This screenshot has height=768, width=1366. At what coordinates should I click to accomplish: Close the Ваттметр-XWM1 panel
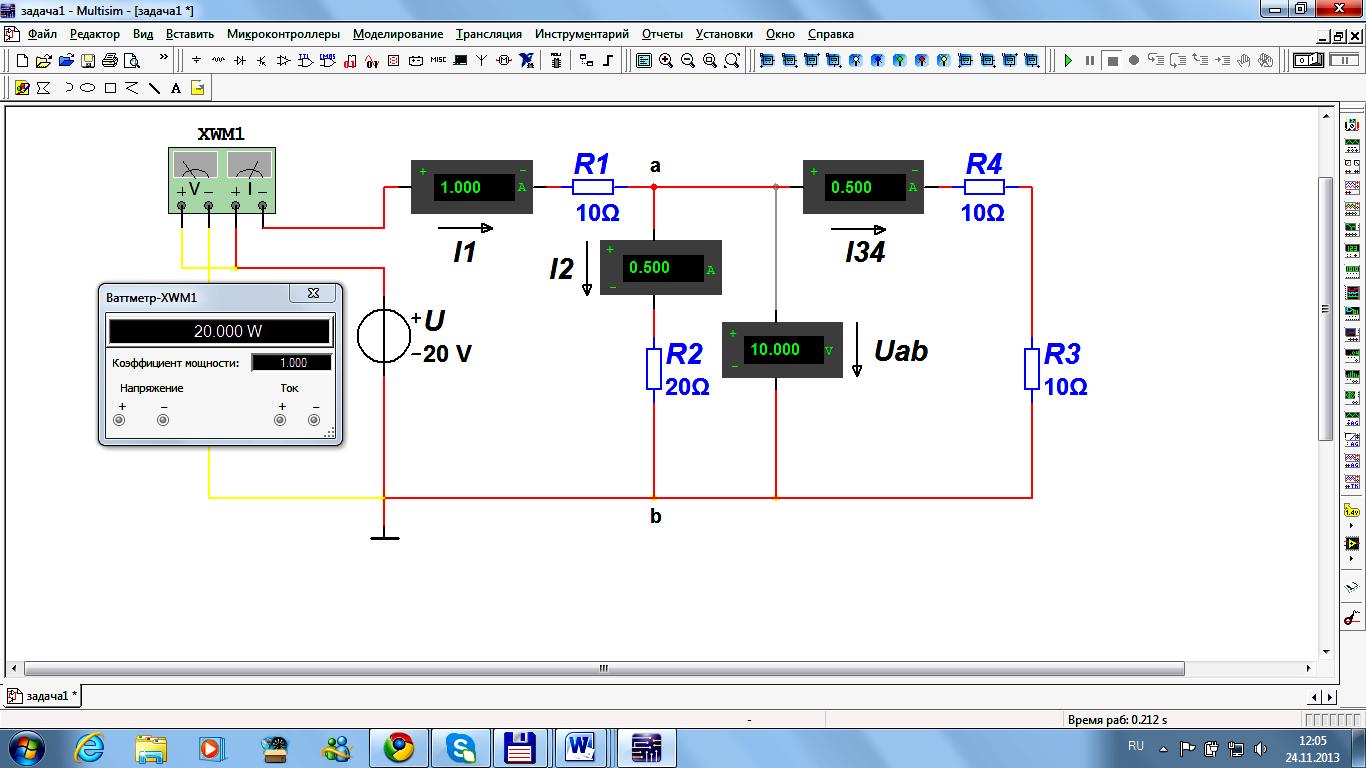313,294
